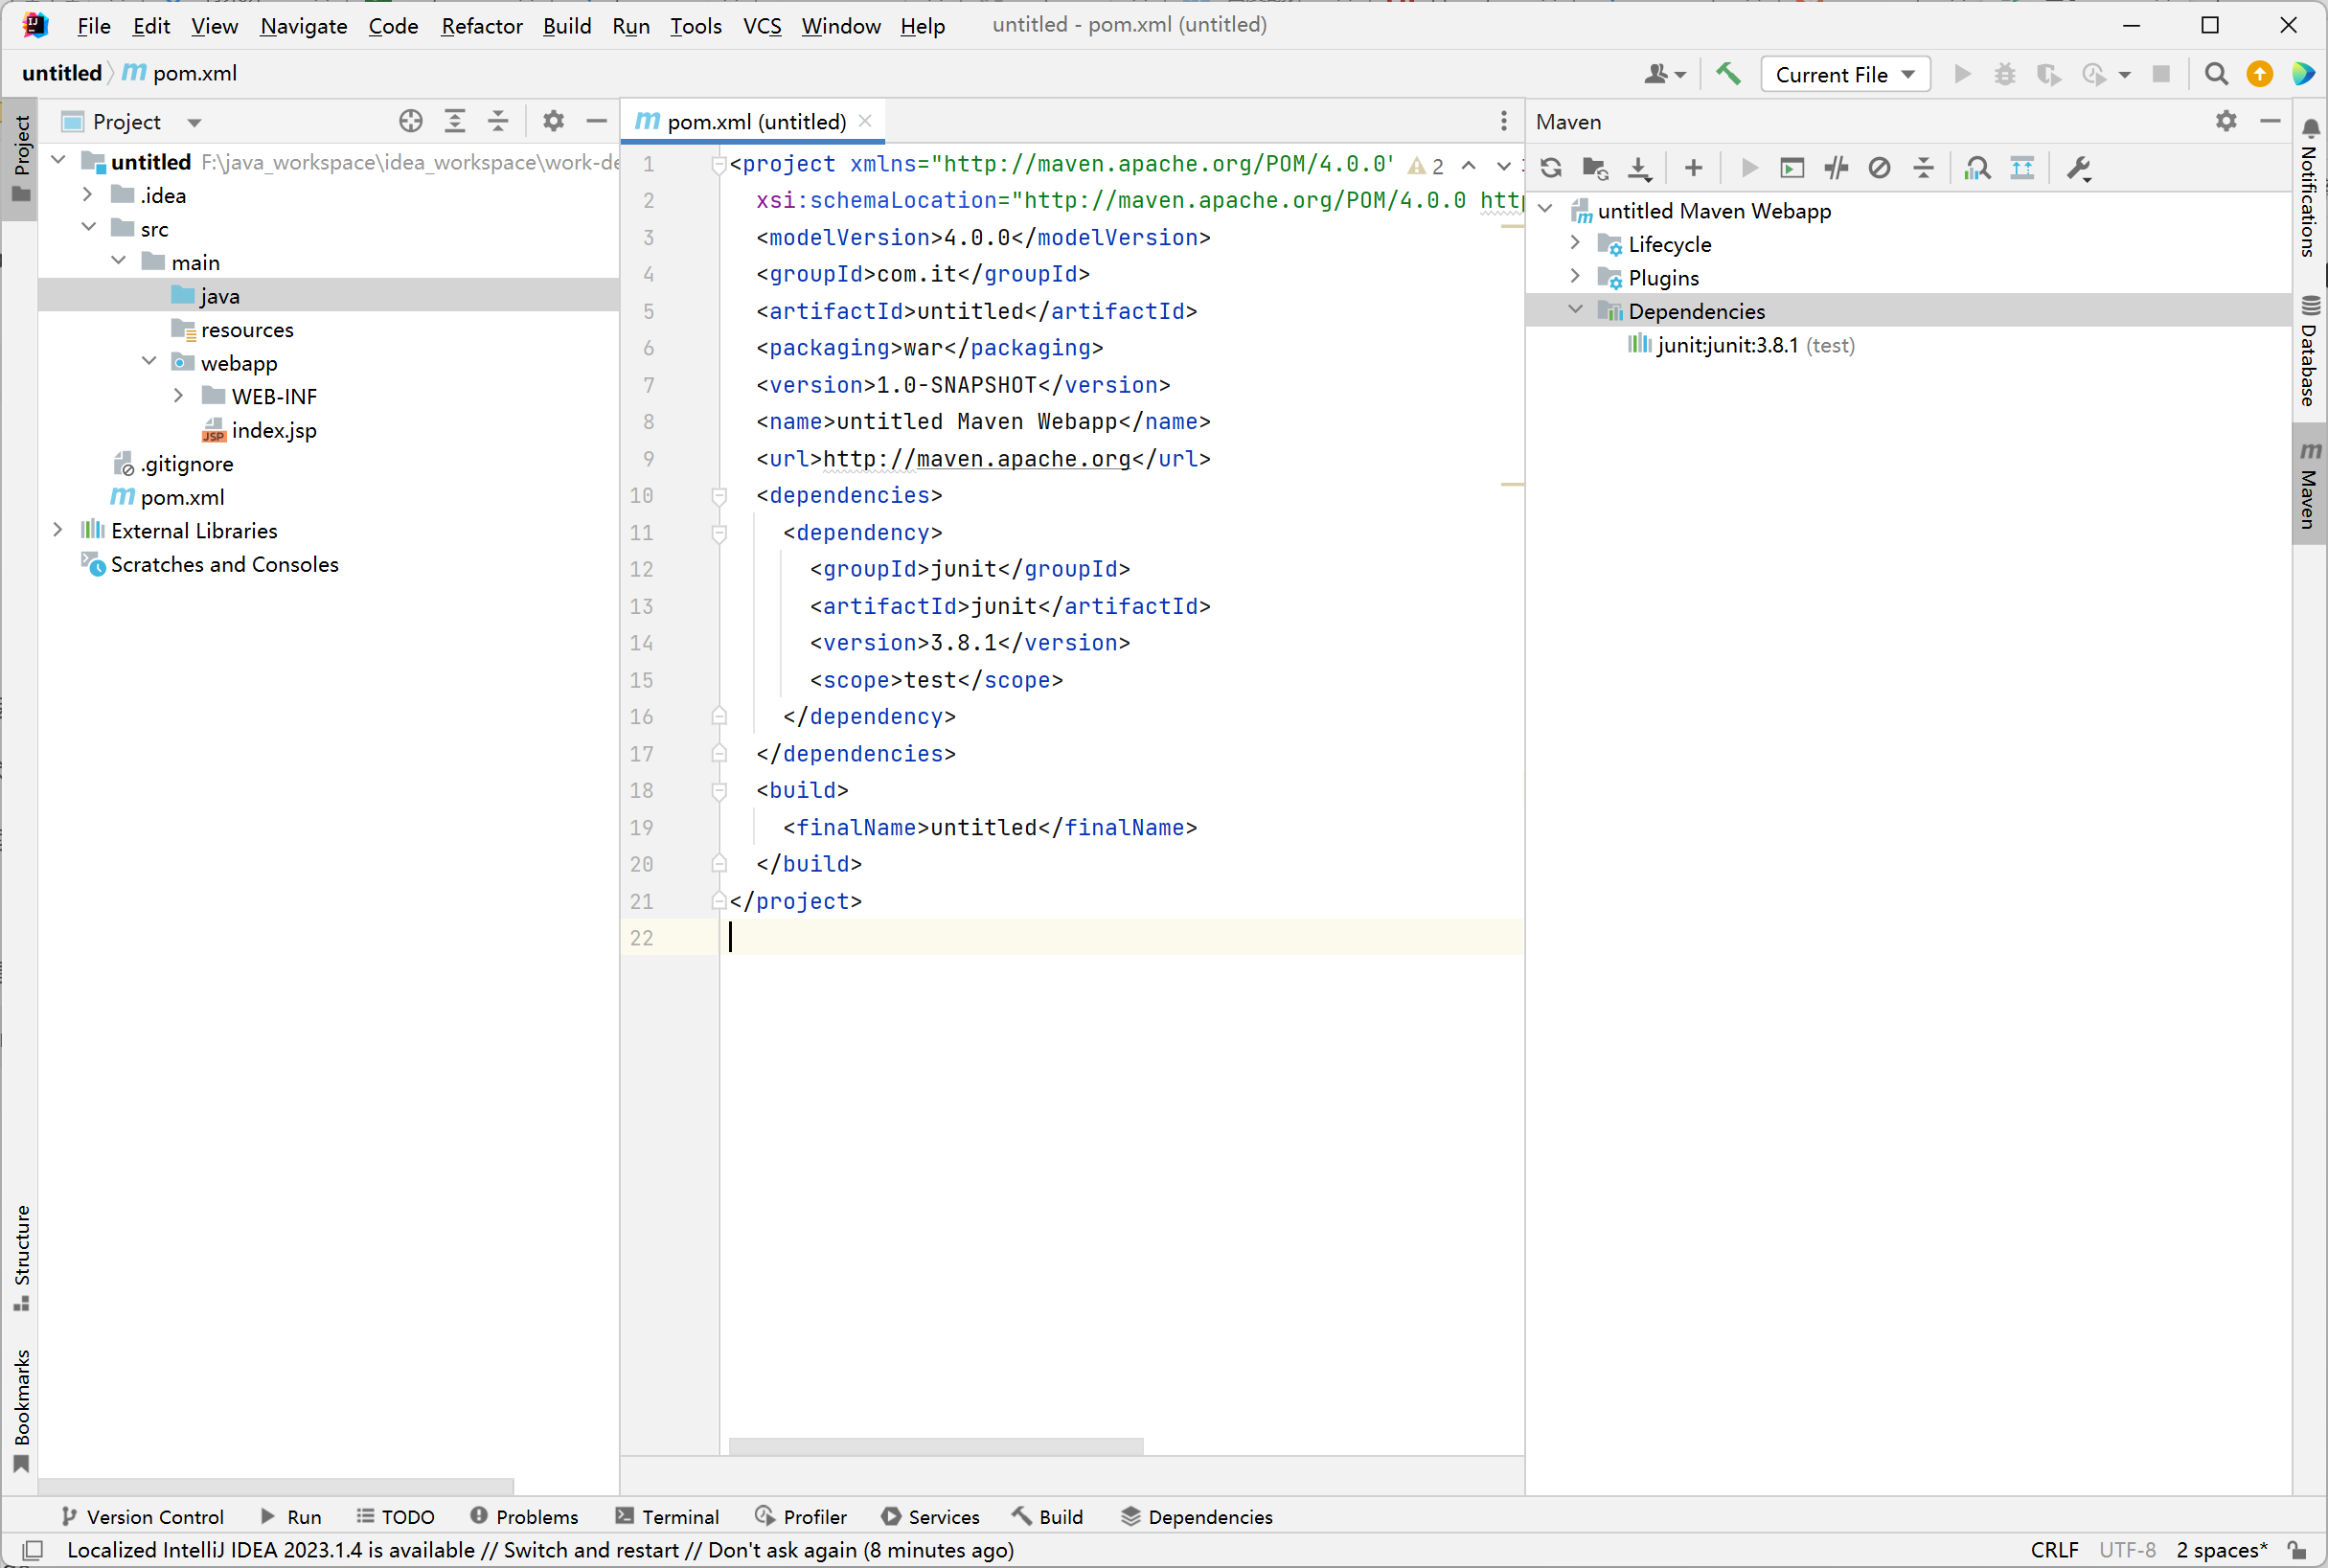Click the Run Maven Build play icon

pyautogui.click(x=1749, y=168)
